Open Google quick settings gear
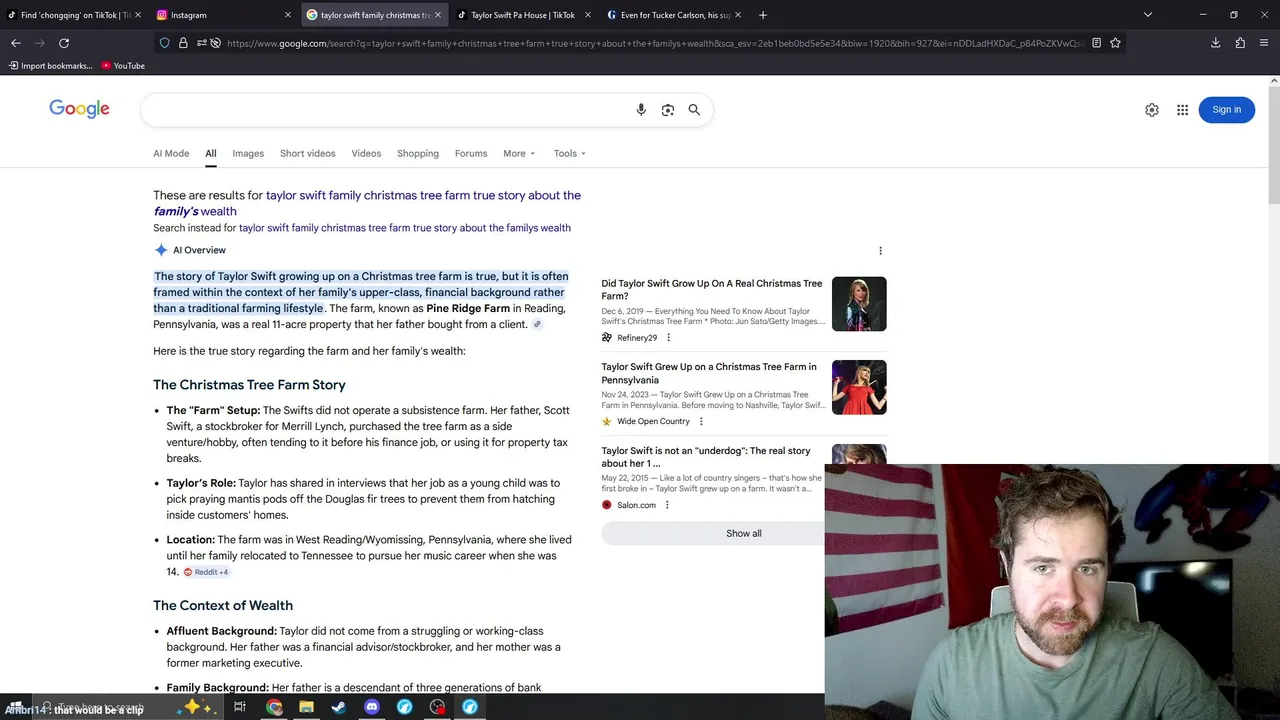This screenshot has width=1280, height=720. (1152, 110)
